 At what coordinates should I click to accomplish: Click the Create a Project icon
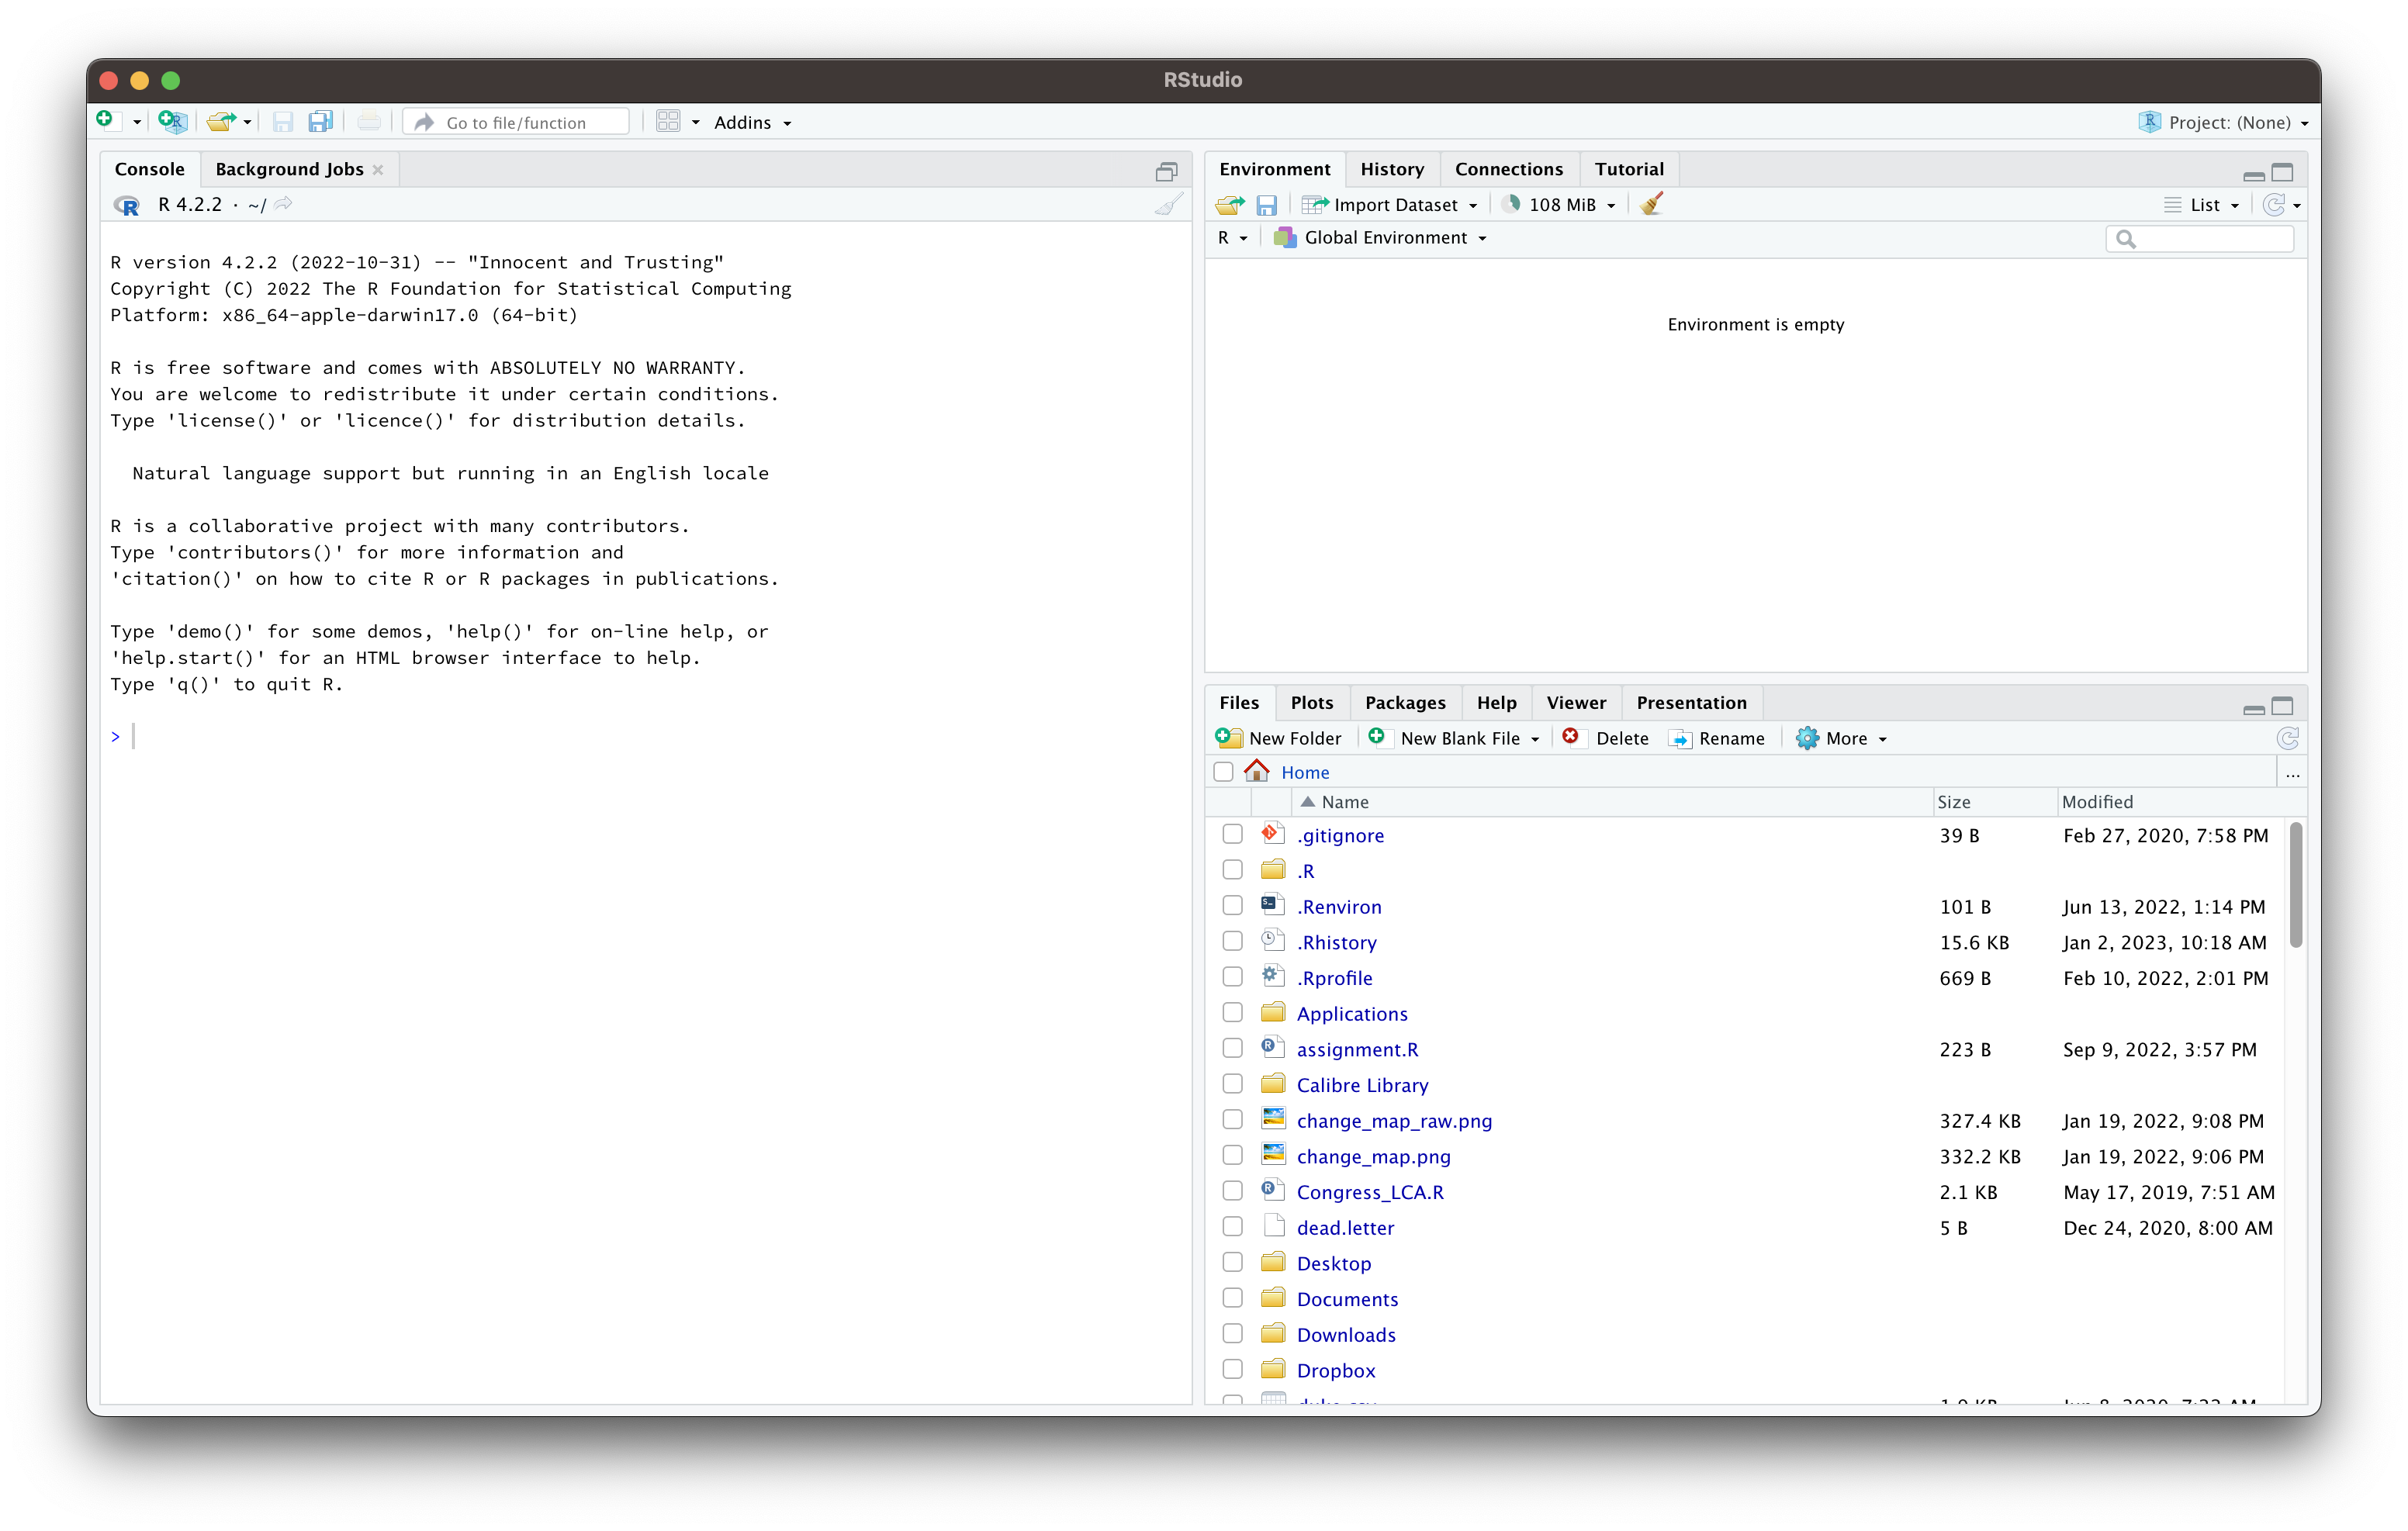(x=173, y=122)
